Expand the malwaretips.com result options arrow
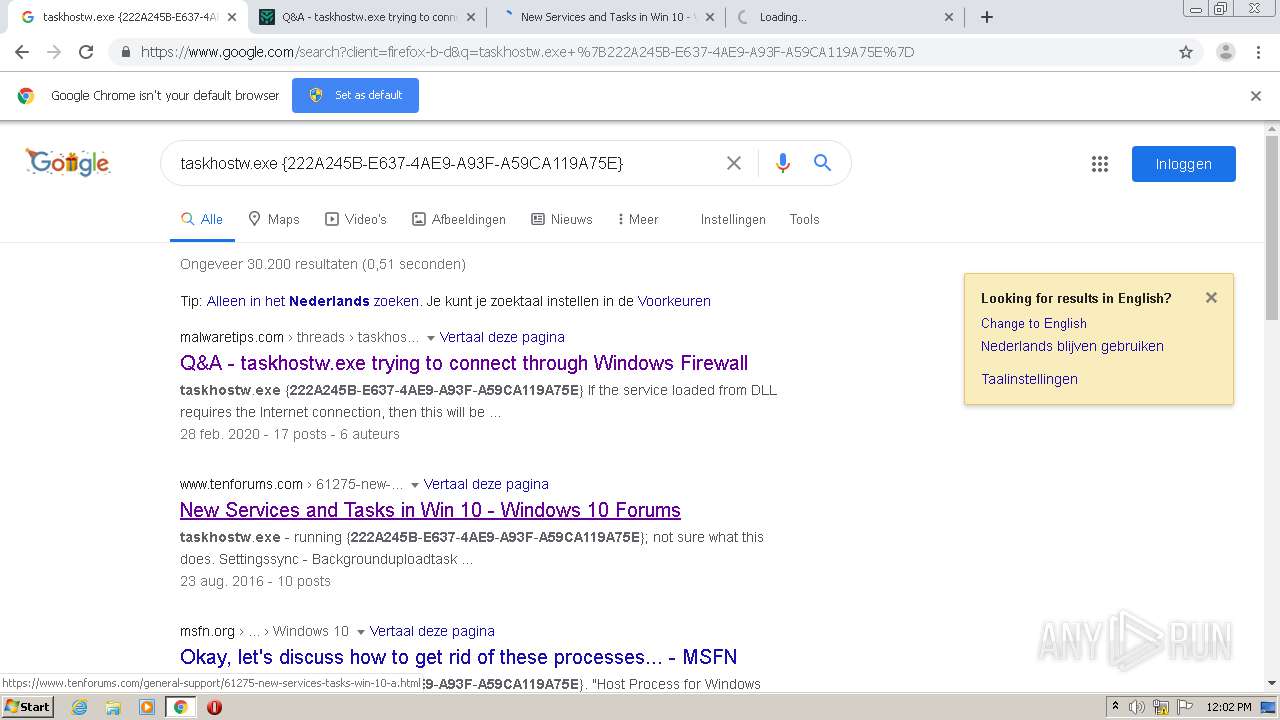 coord(431,338)
